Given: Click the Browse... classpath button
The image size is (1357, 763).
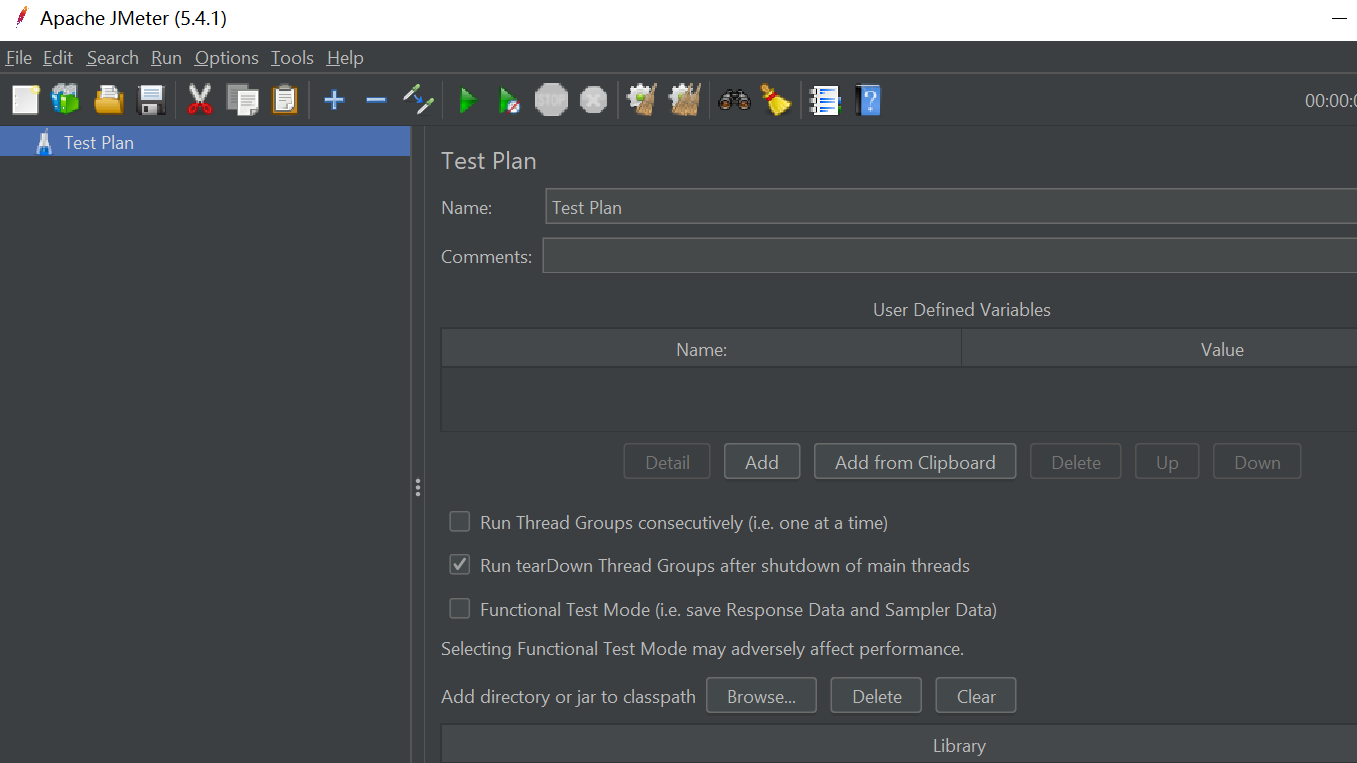Looking at the screenshot, I should pyautogui.click(x=761, y=696).
